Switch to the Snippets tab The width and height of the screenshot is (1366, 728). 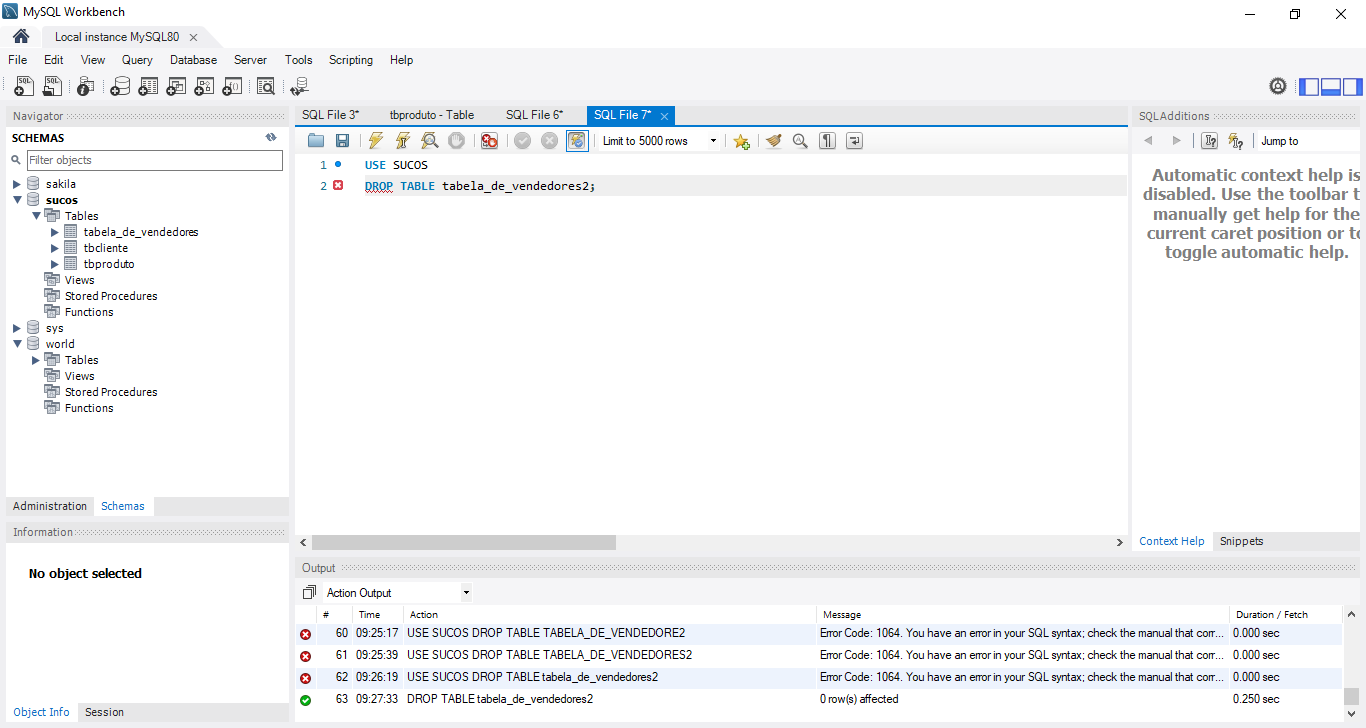(x=1241, y=541)
